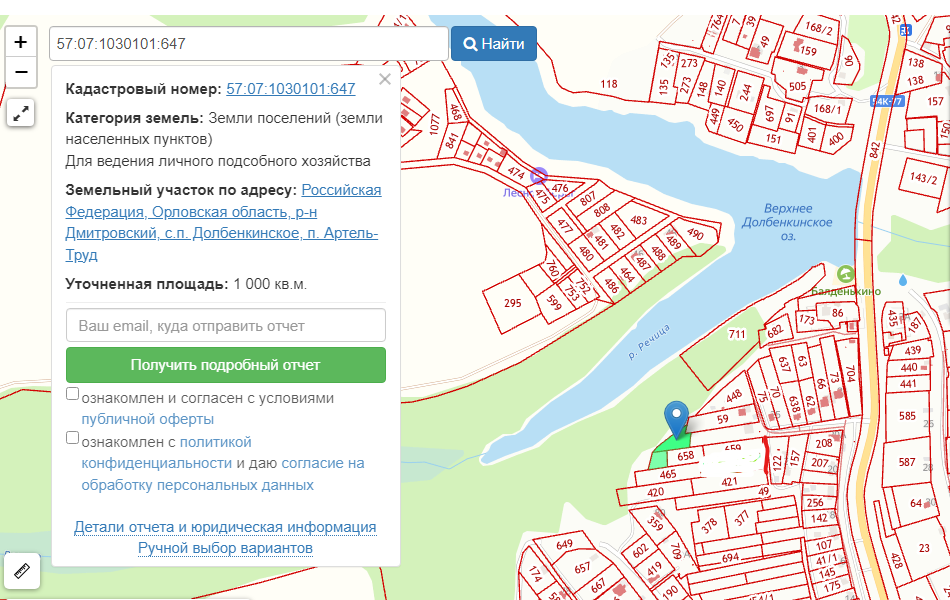Select parcel 694 on the map
The width and height of the screenshot is (950, 600).
pos(730,557)
